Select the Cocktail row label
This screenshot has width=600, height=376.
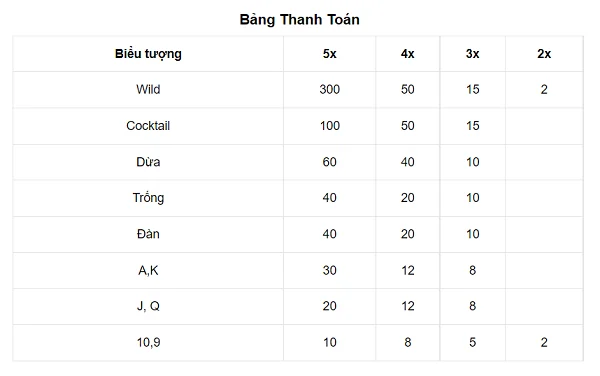[x=148, y=126]
